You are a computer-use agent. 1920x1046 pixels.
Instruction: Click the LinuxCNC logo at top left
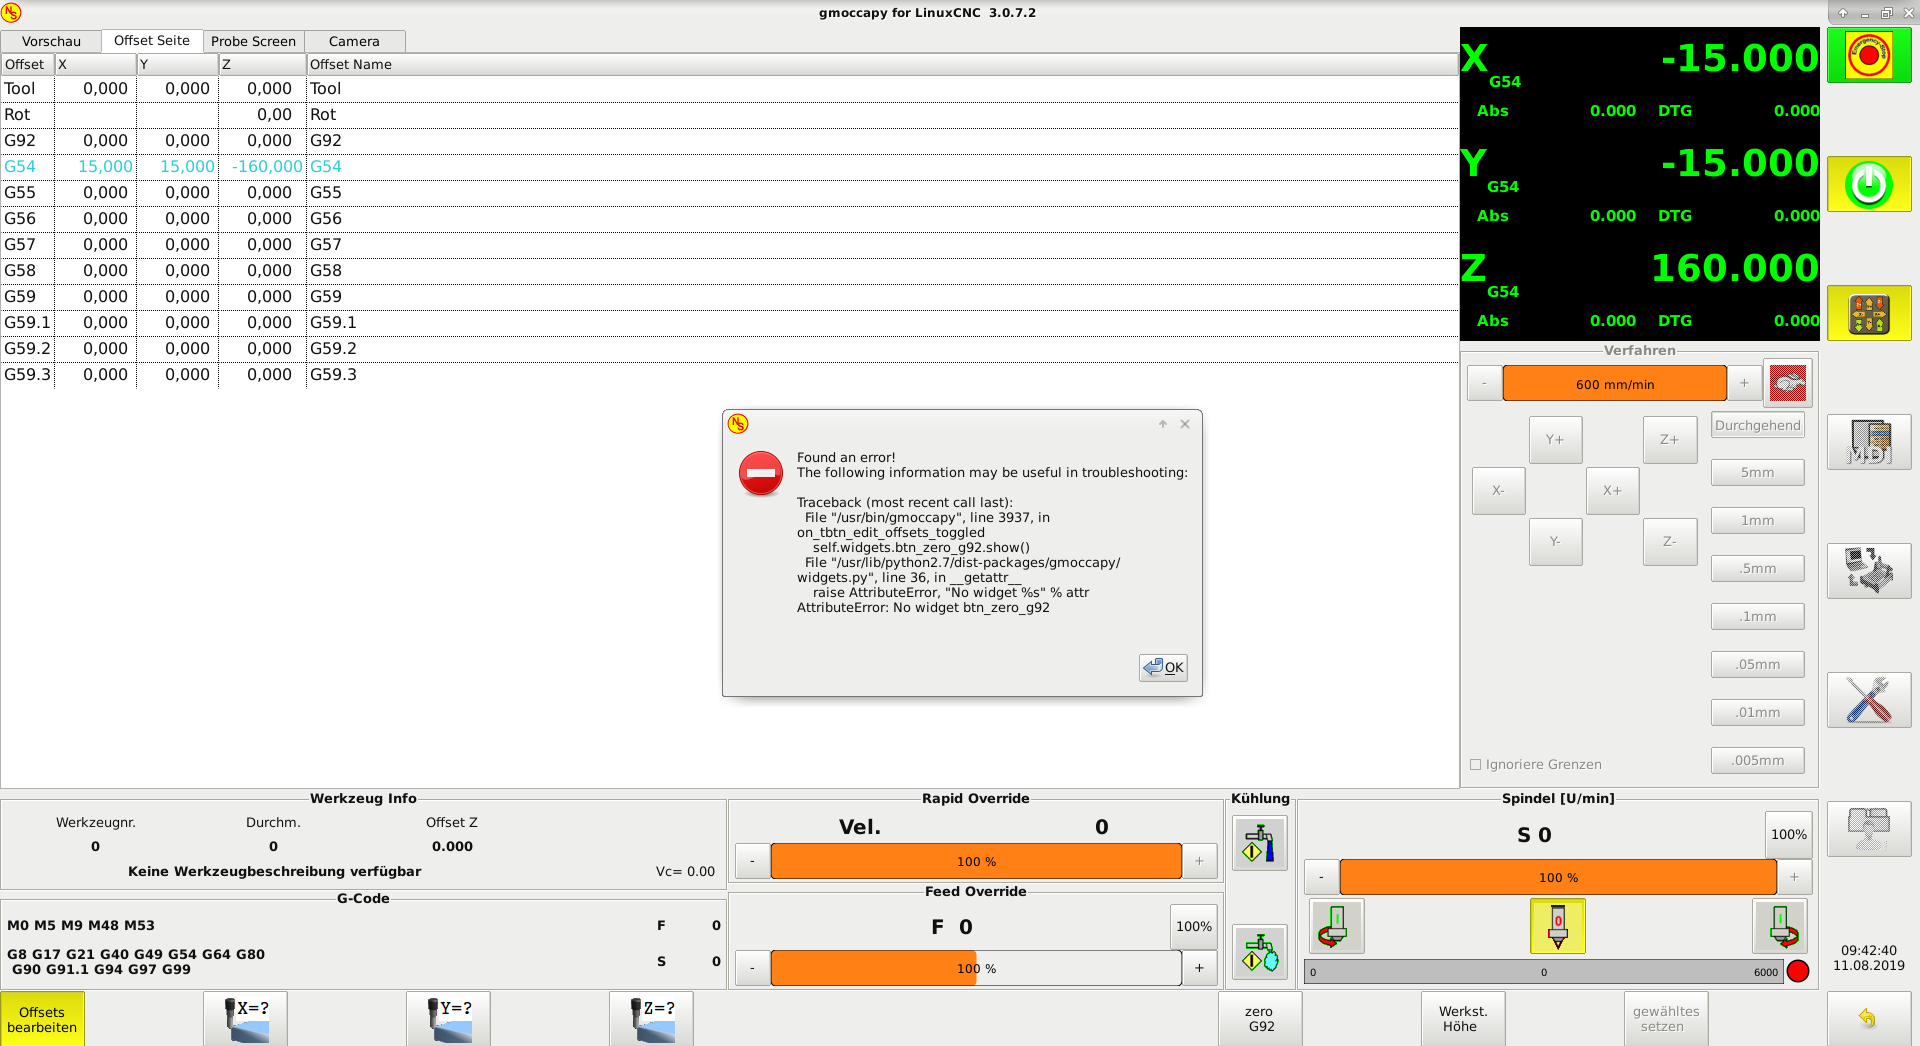point(12,13)
